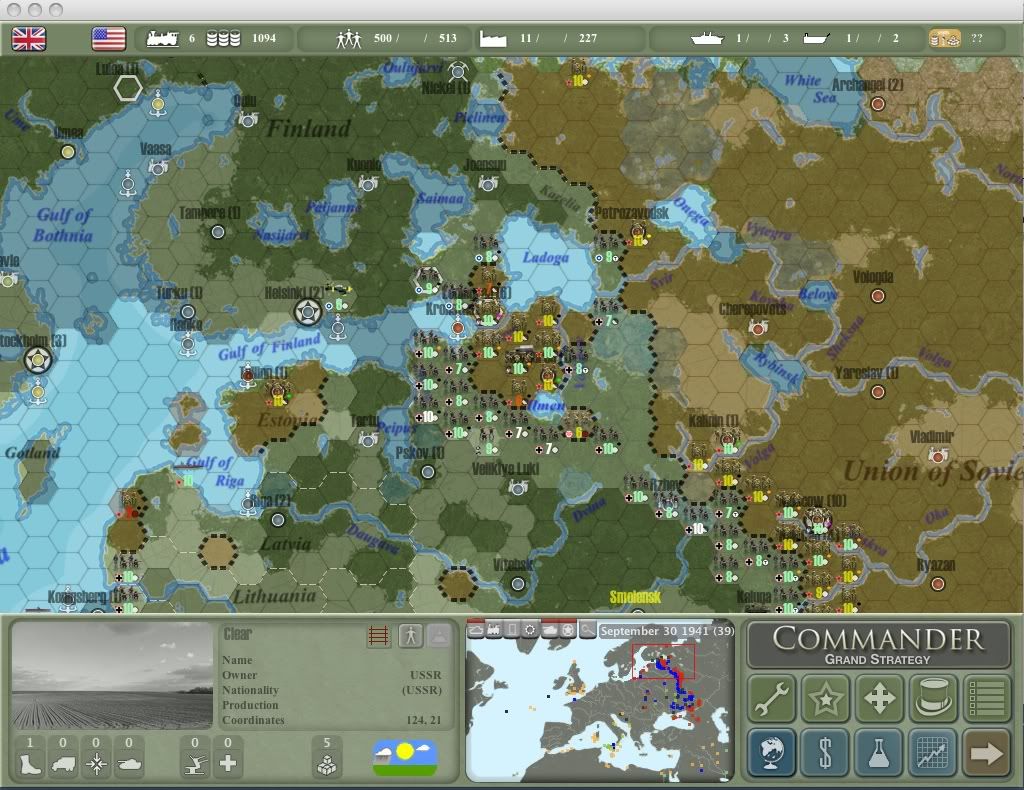Screen dimensions: 1024x790
Task: Click the wrench options button
Action: pos(772,699)
